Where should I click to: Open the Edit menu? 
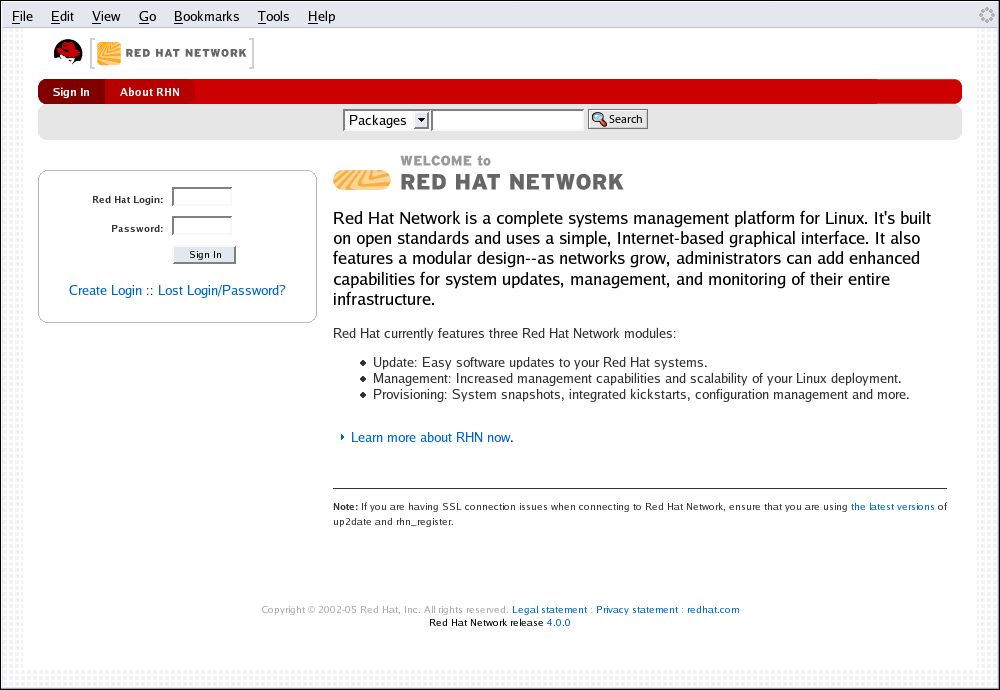point(62,16)
